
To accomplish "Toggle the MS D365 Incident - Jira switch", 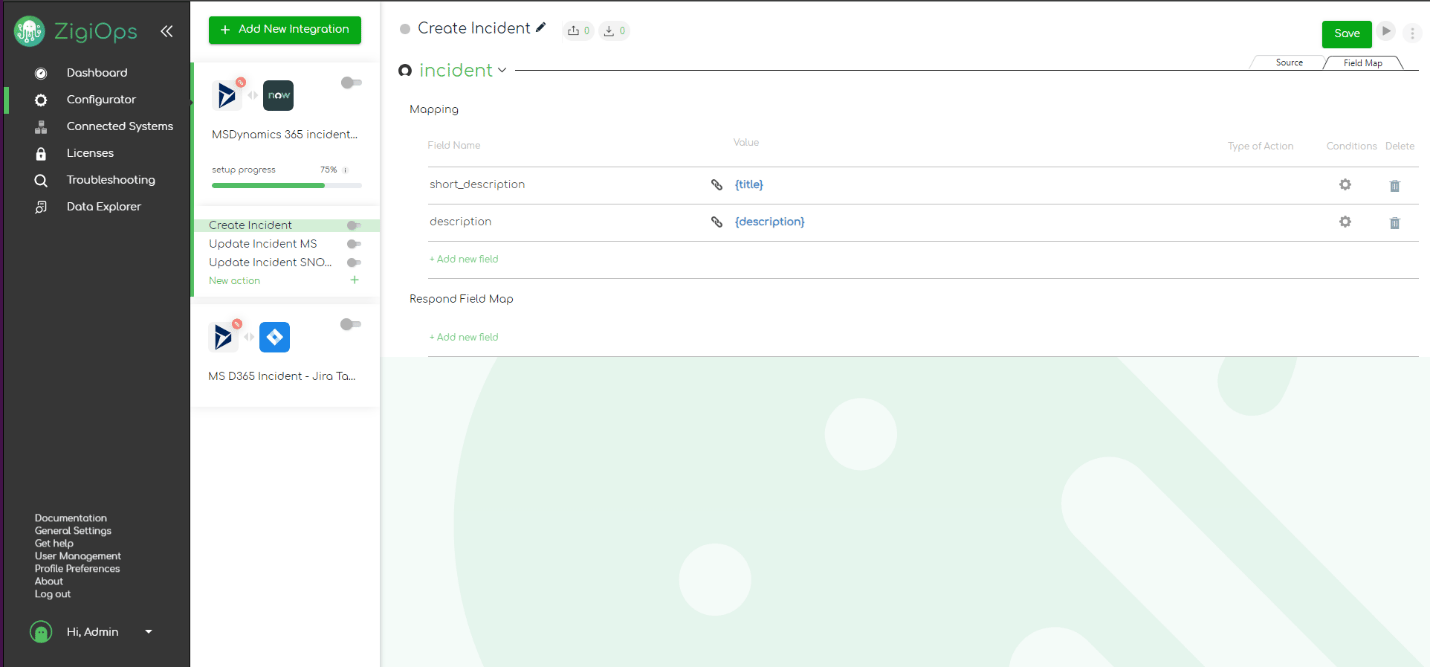I will coord(351,325).
